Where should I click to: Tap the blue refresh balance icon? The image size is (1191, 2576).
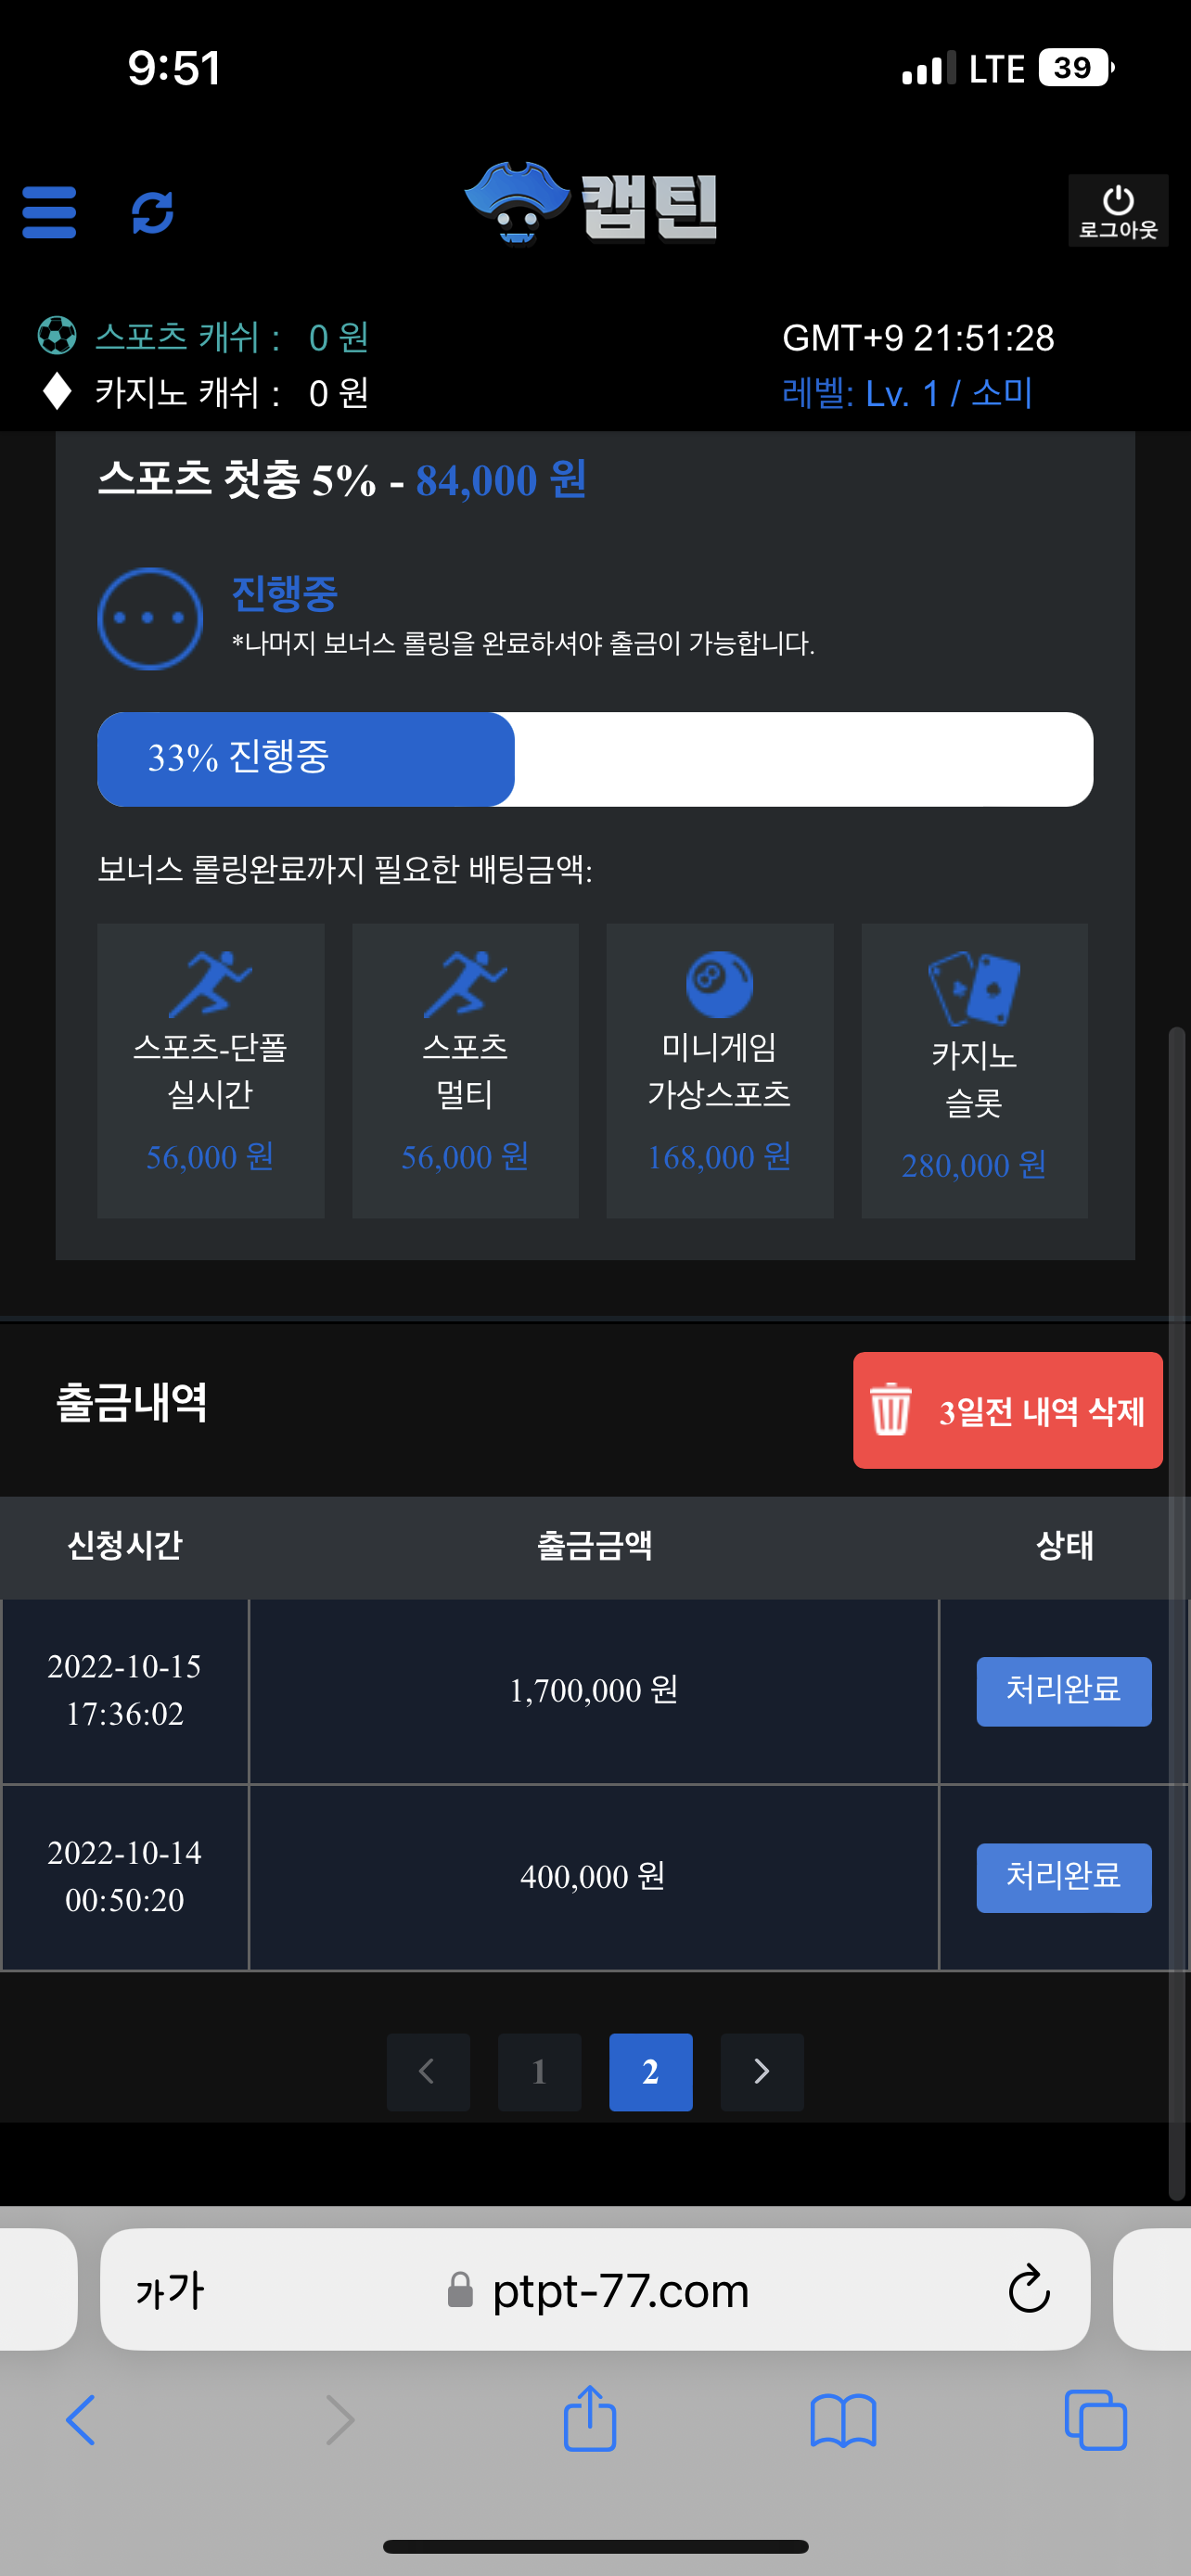(153, 212)
